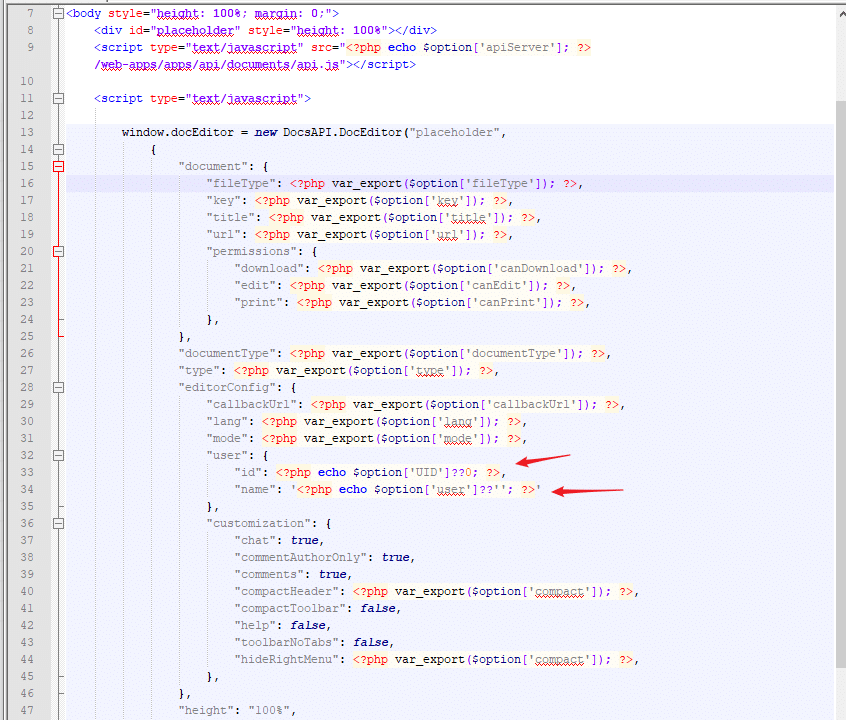This screenshot has width=846, height=720.
Task: Collapse the body tag fold on line 7
Action: click(x=58, y=14)
